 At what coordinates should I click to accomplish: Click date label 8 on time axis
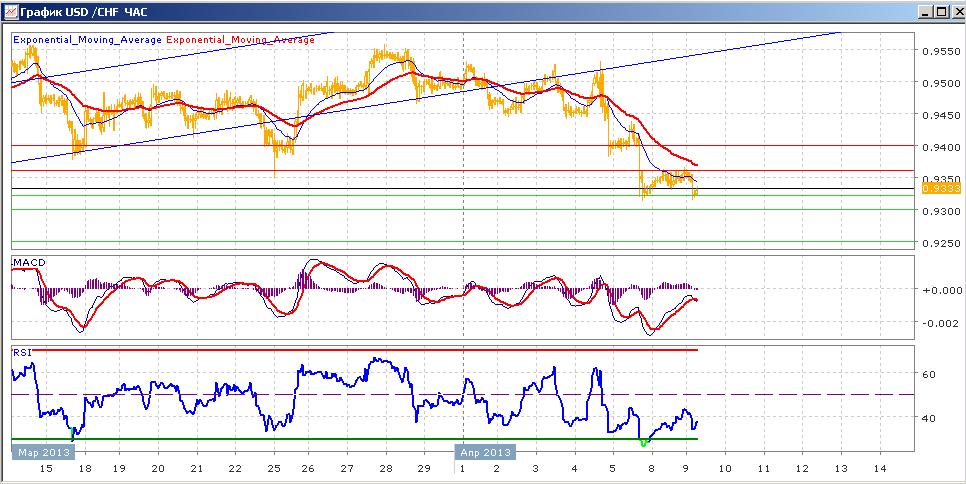[x=650, y=469]
